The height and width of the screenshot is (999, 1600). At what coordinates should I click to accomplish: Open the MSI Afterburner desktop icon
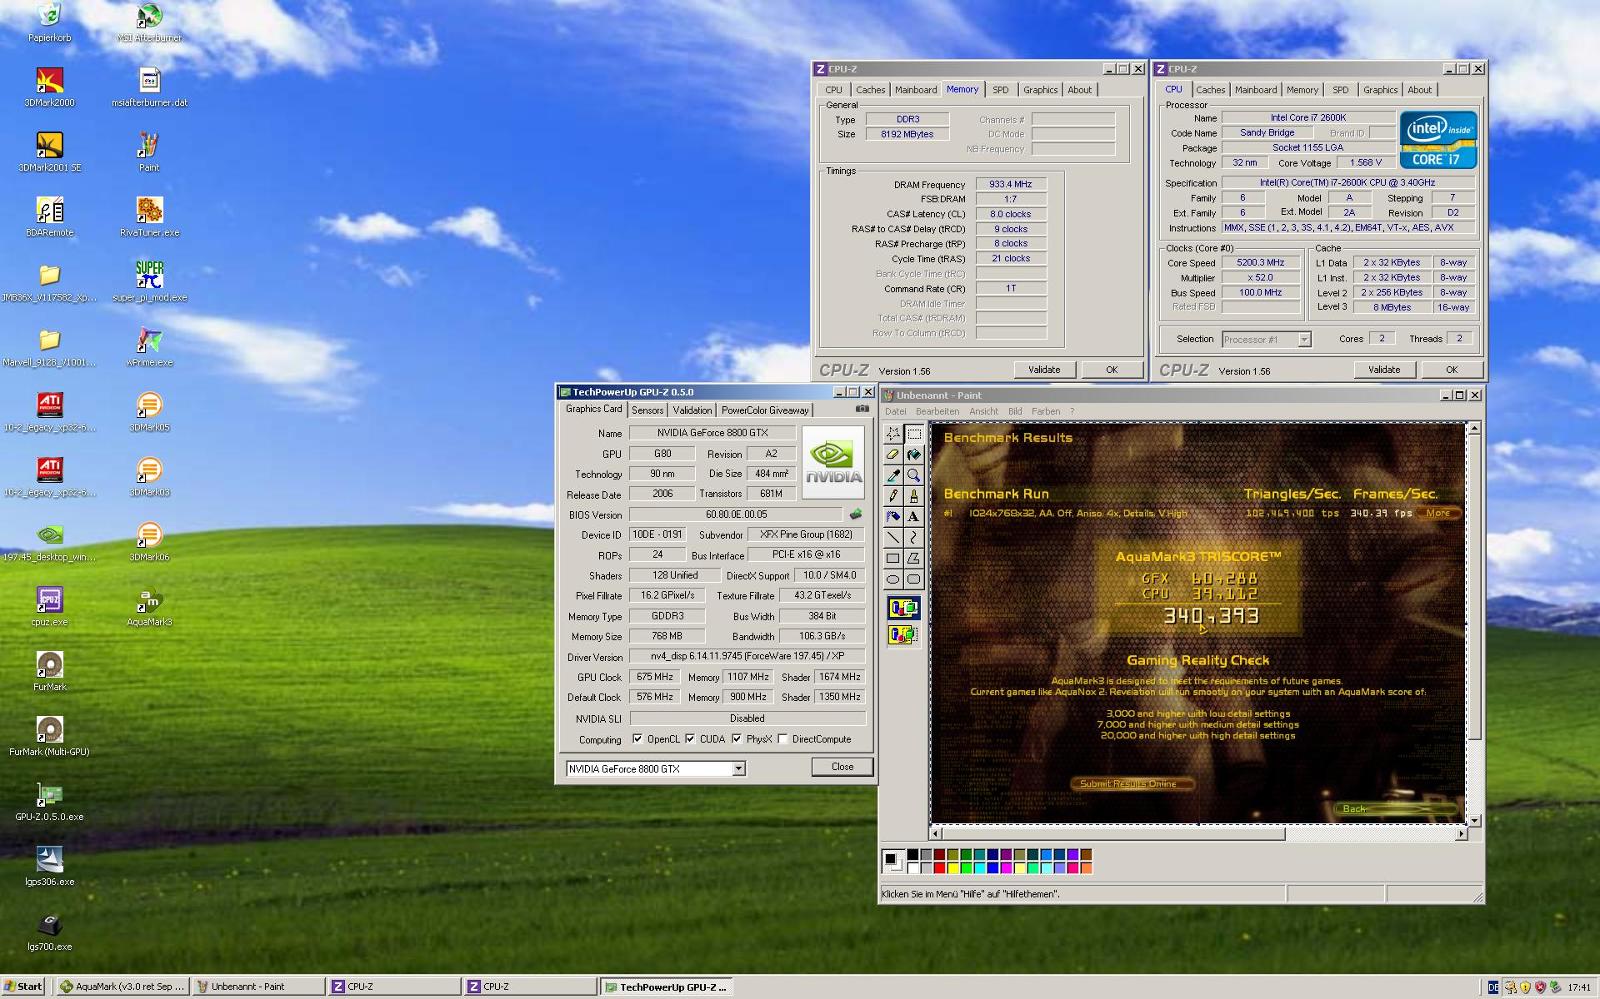pos(149,24)
